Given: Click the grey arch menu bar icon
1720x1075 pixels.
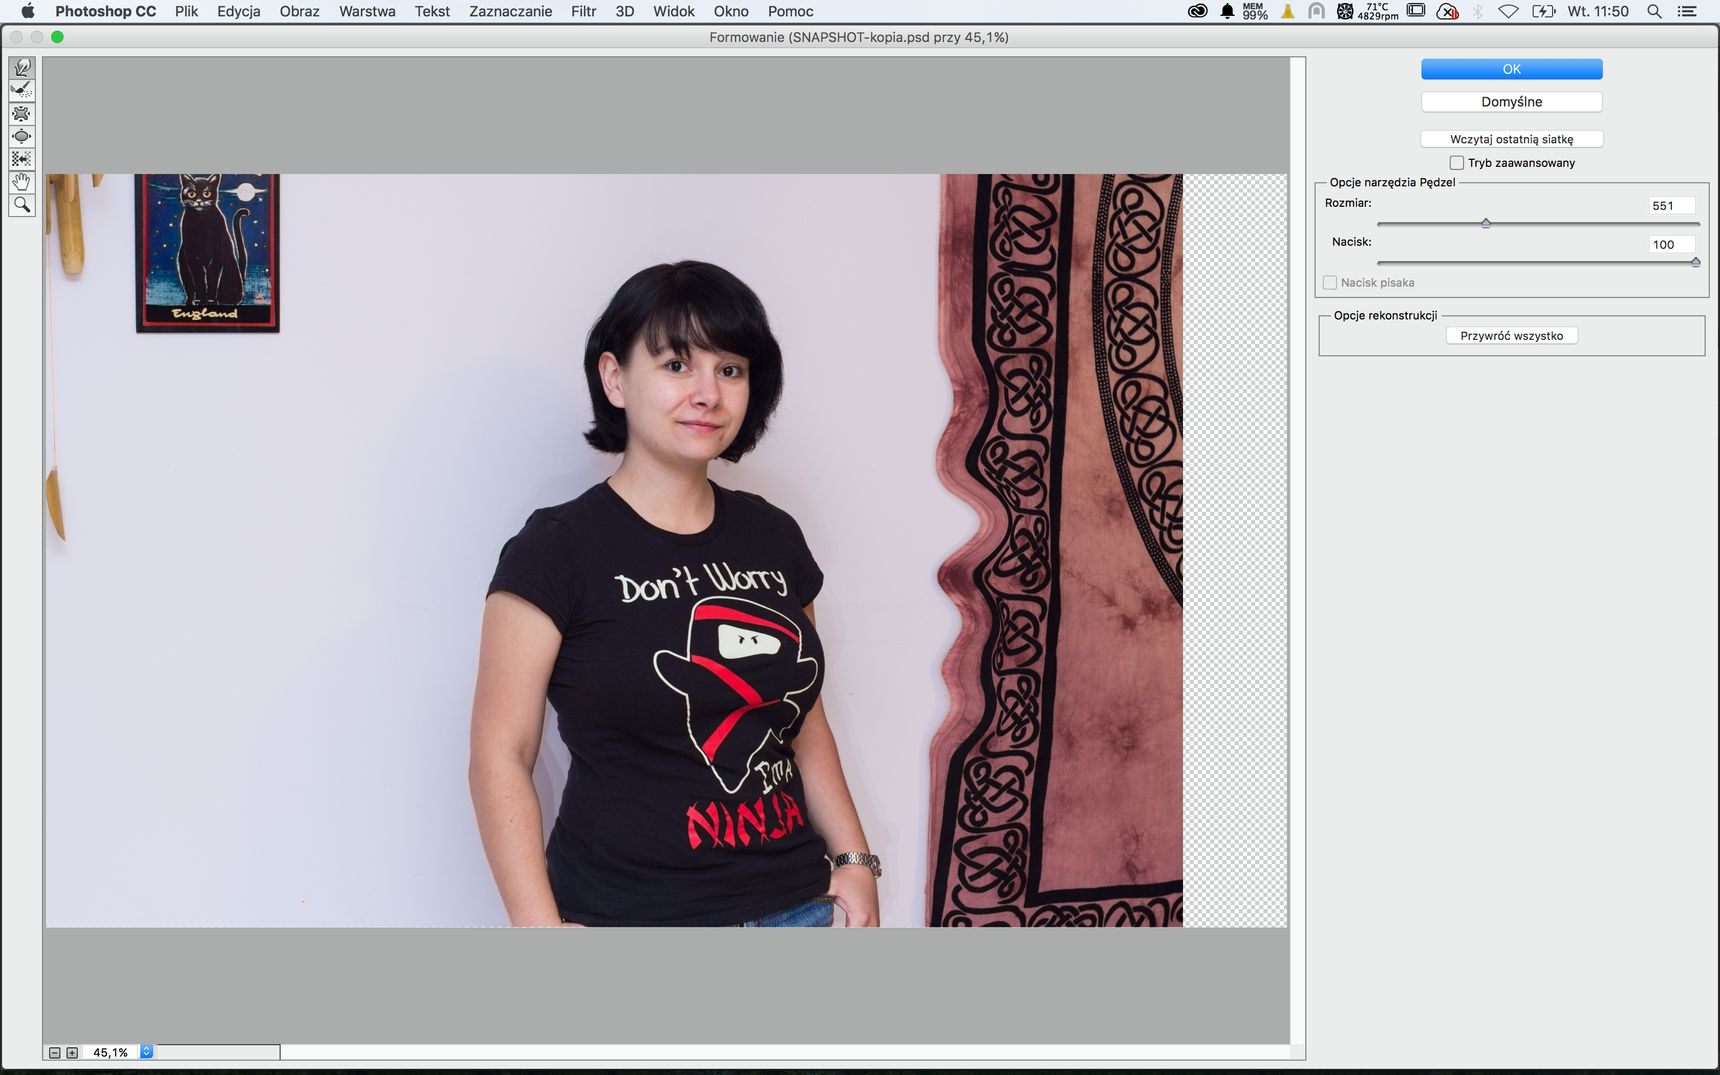Looking at the screenshot, I should 1317,11.
